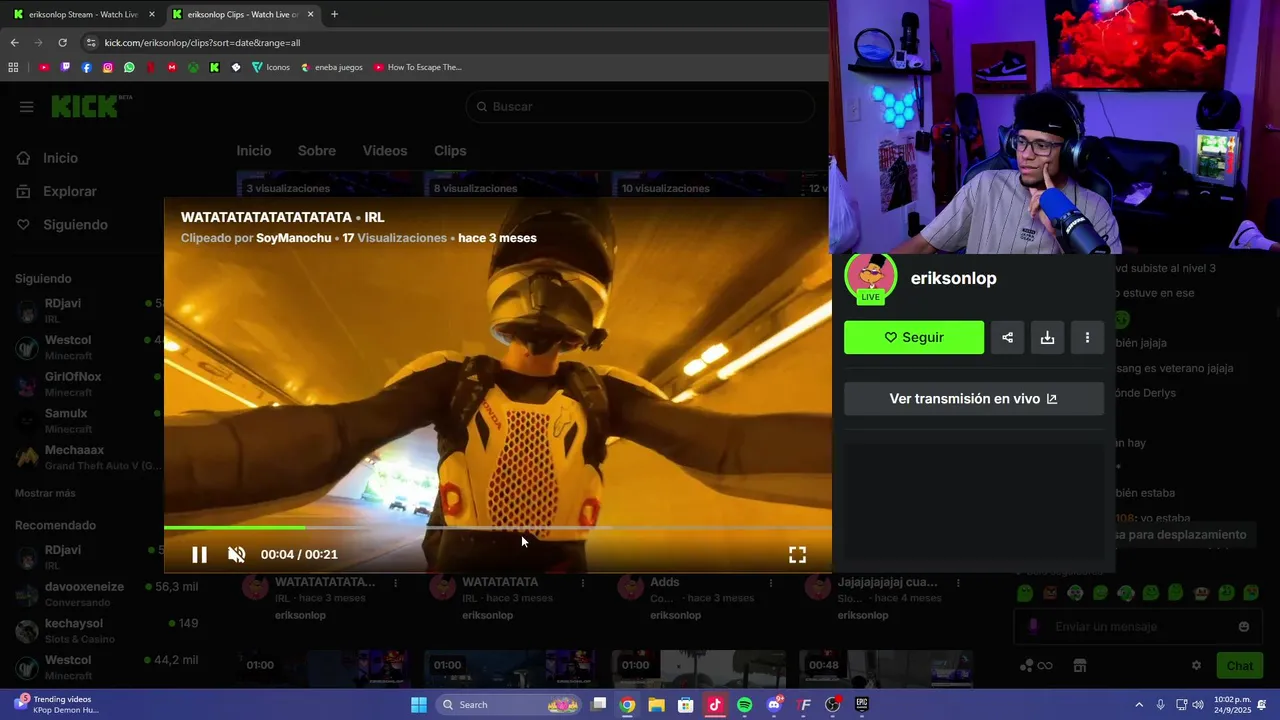This screenshot has width=1280, height=720.
Task: Click the Buscar search field
Action: 640,106
